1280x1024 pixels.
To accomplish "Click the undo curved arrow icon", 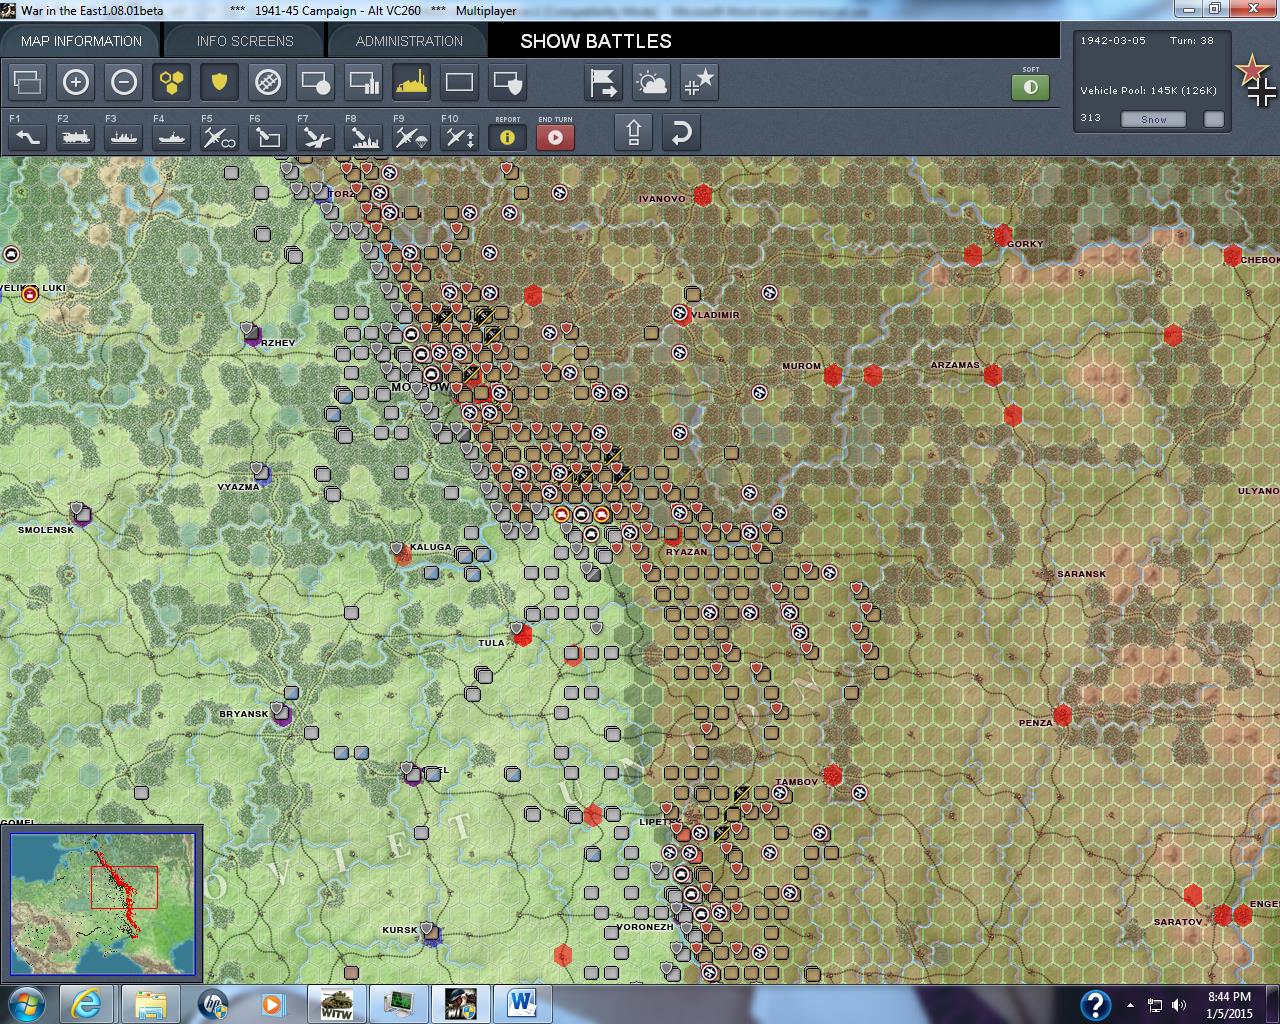I will [681, 132].
